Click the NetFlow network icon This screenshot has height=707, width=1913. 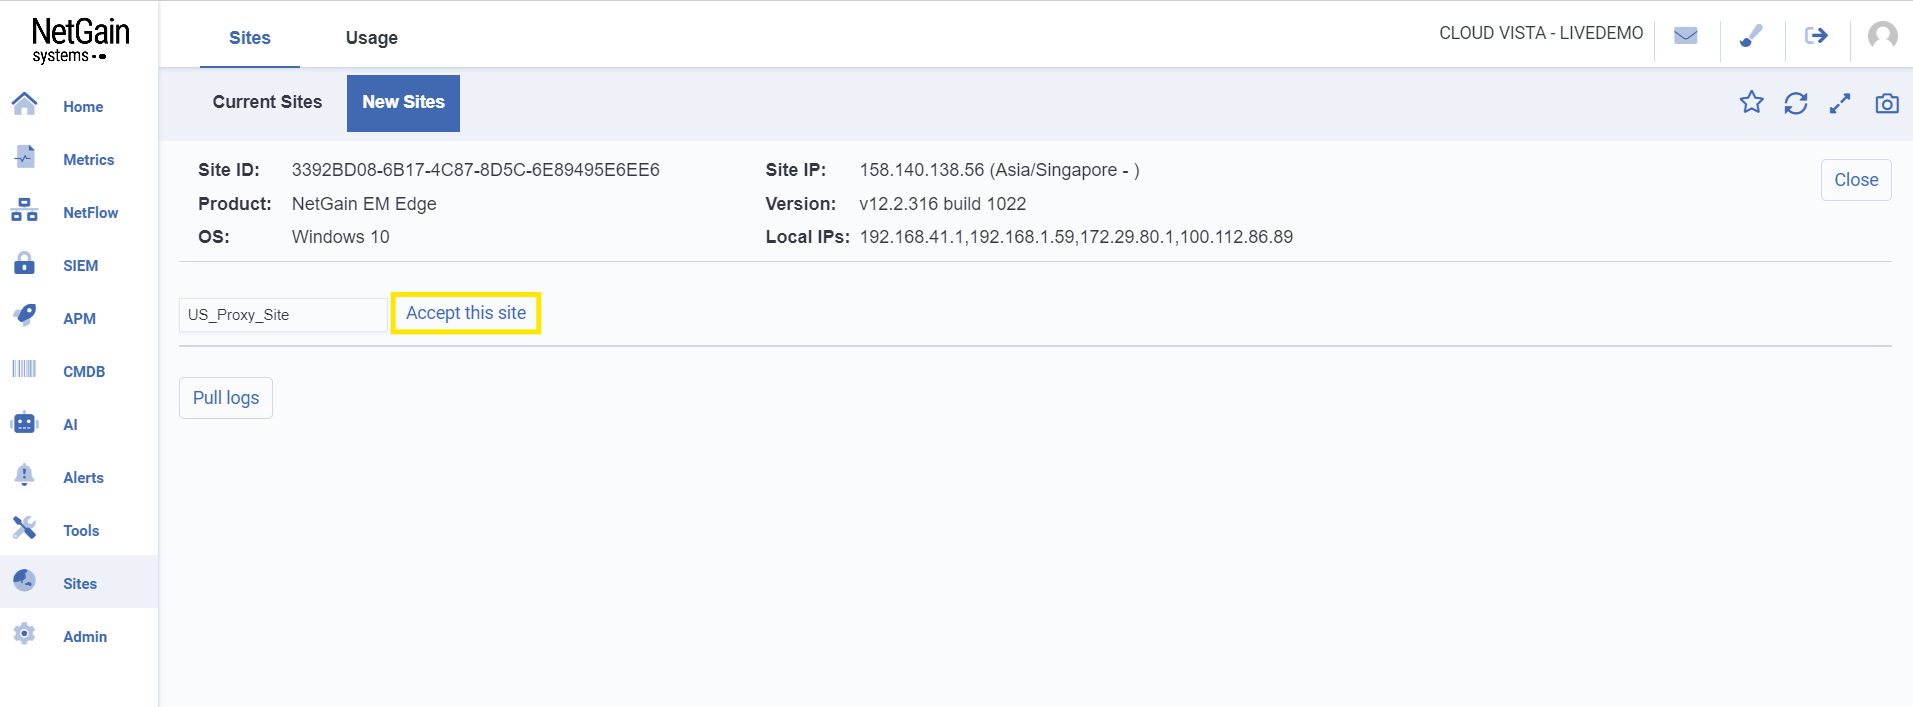(x=24, y=210)
